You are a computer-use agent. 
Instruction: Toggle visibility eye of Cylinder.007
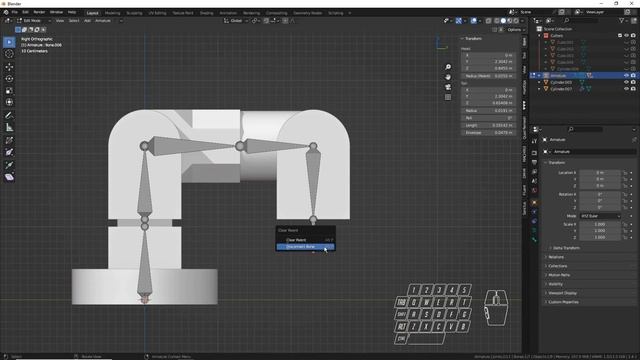point(627,89)
